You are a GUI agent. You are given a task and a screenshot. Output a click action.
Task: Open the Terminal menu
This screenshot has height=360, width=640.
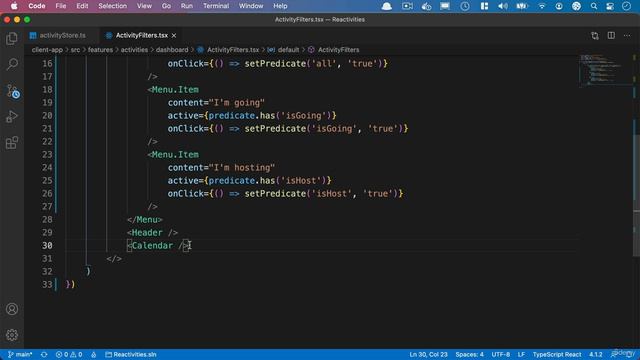click(216, 6)
